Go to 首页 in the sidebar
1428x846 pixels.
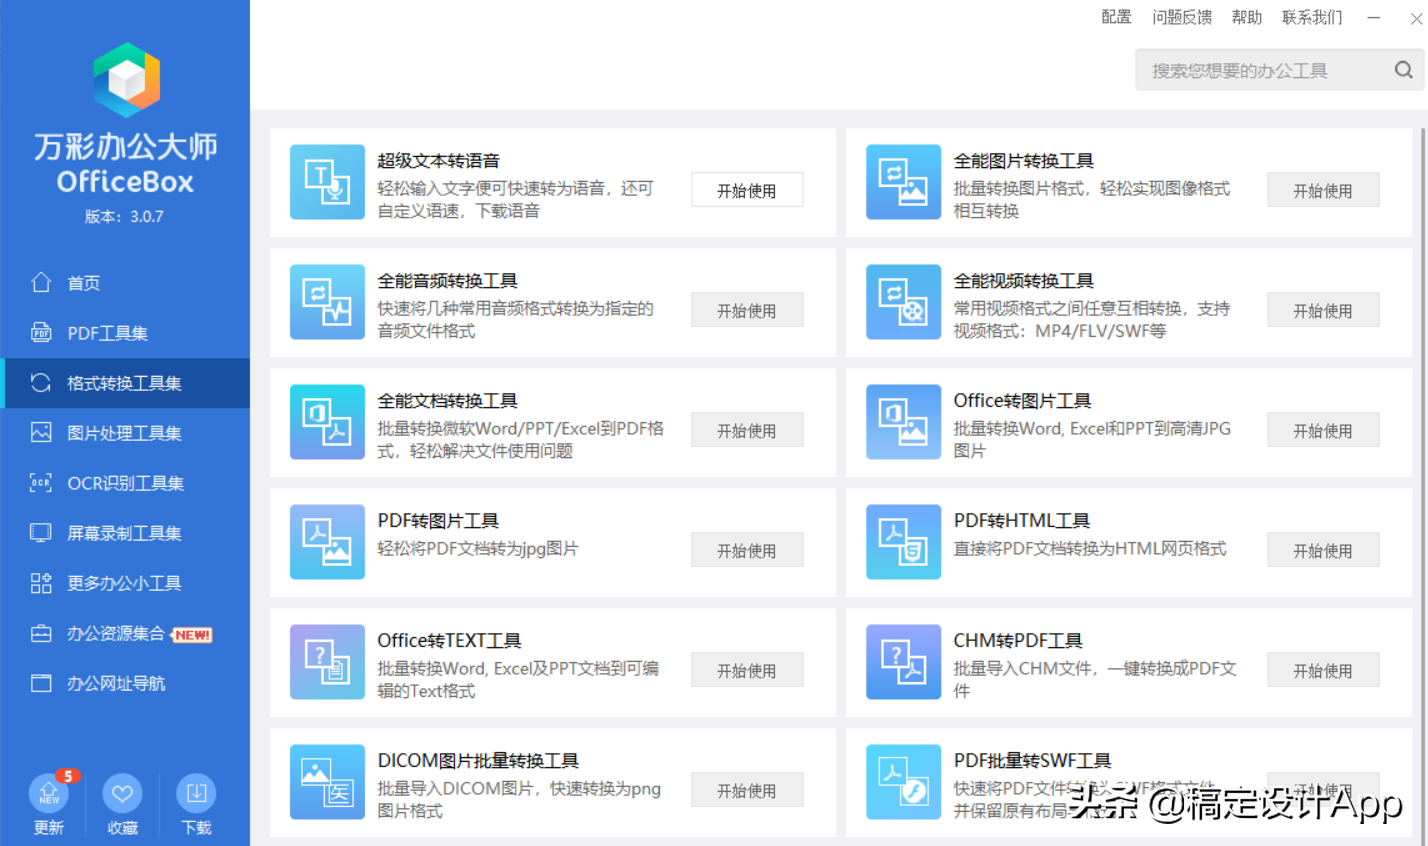125,283
